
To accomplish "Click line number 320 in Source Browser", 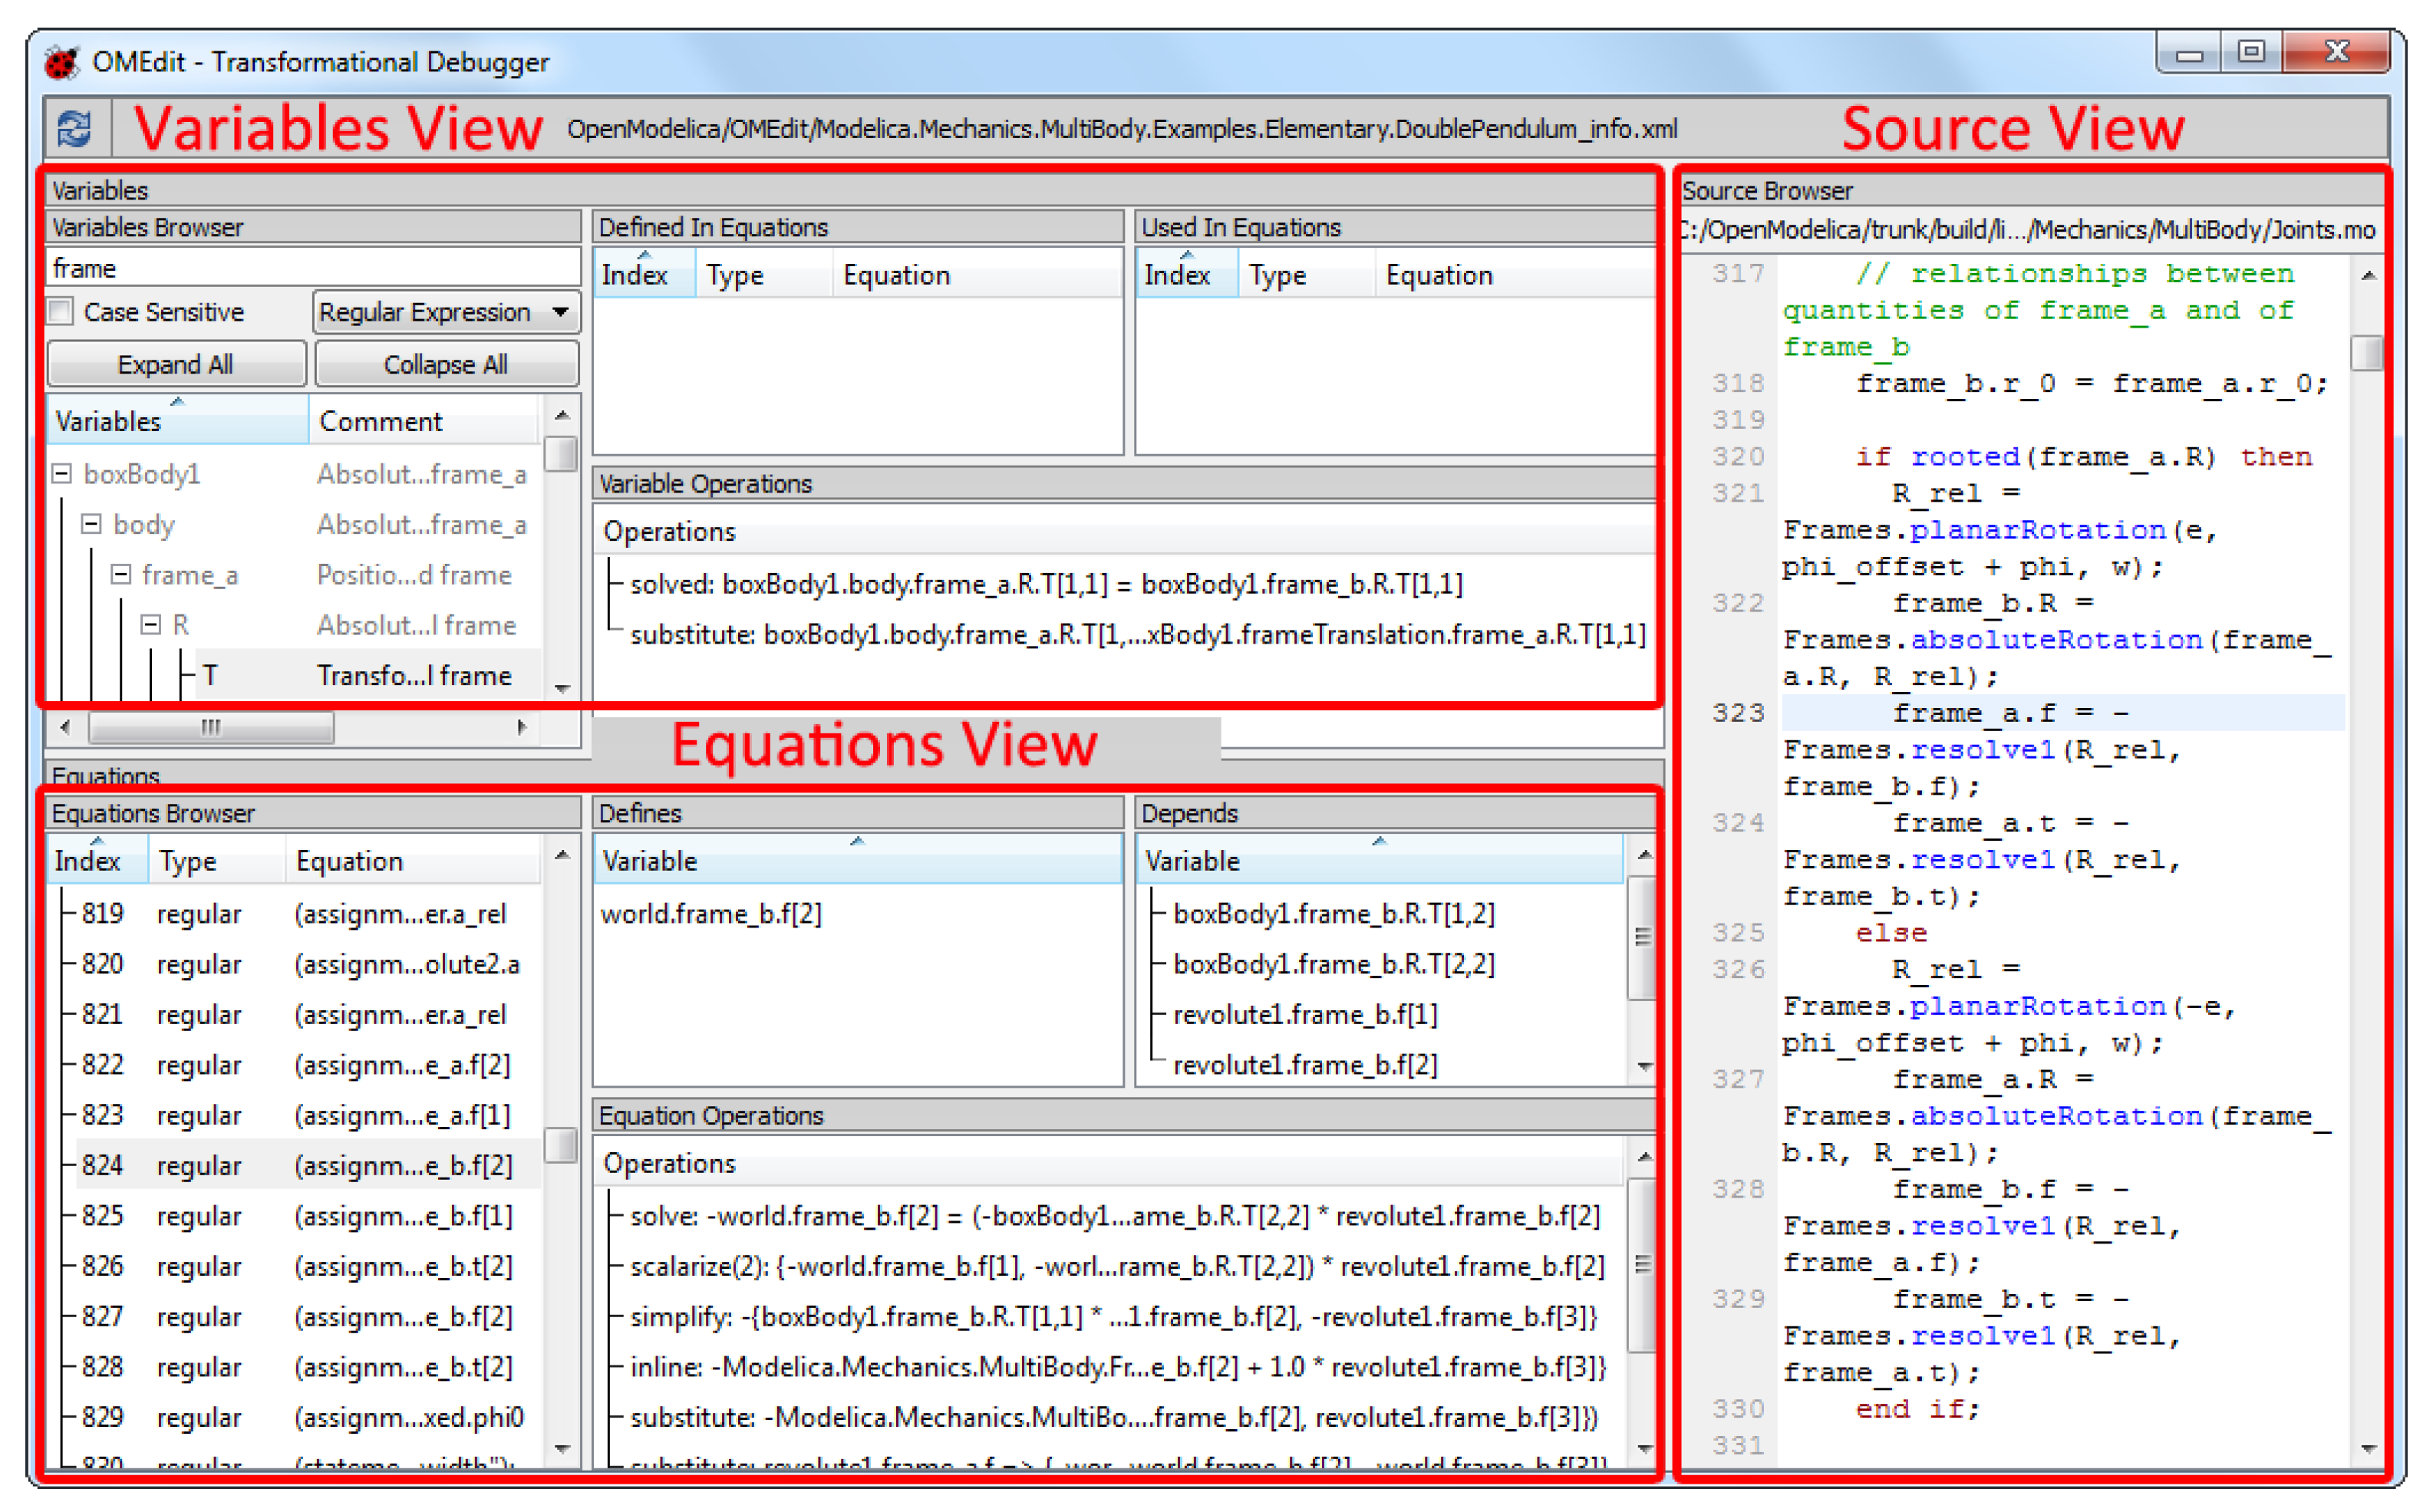I will tap(1738, 457).
